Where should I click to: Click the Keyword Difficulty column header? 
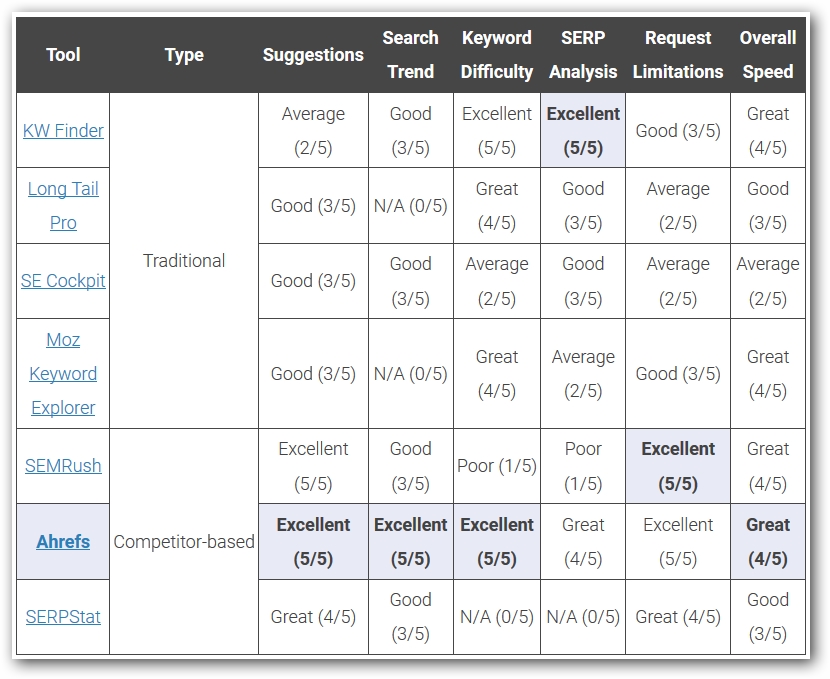coord(497,55)
